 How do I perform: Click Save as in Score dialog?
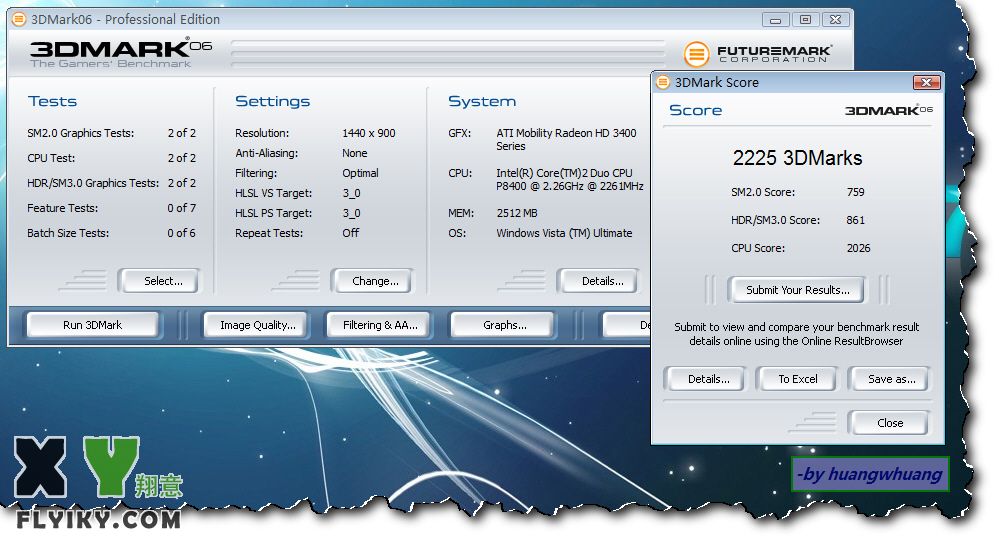[889, 379]
